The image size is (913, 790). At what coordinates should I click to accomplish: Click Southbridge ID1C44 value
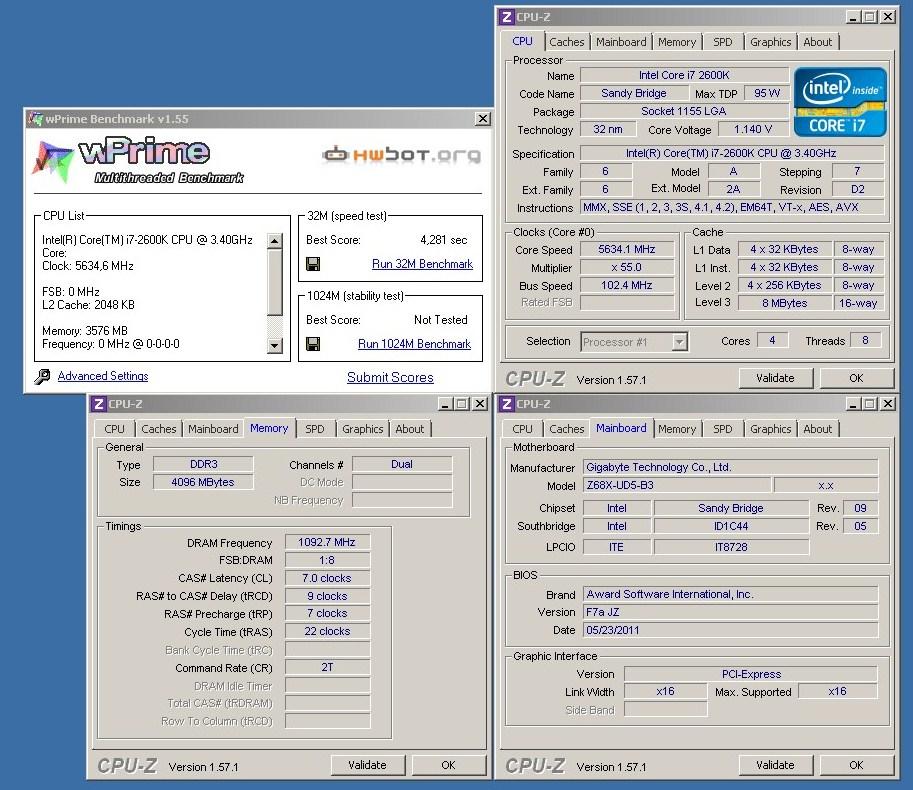[x=731, y=526]
